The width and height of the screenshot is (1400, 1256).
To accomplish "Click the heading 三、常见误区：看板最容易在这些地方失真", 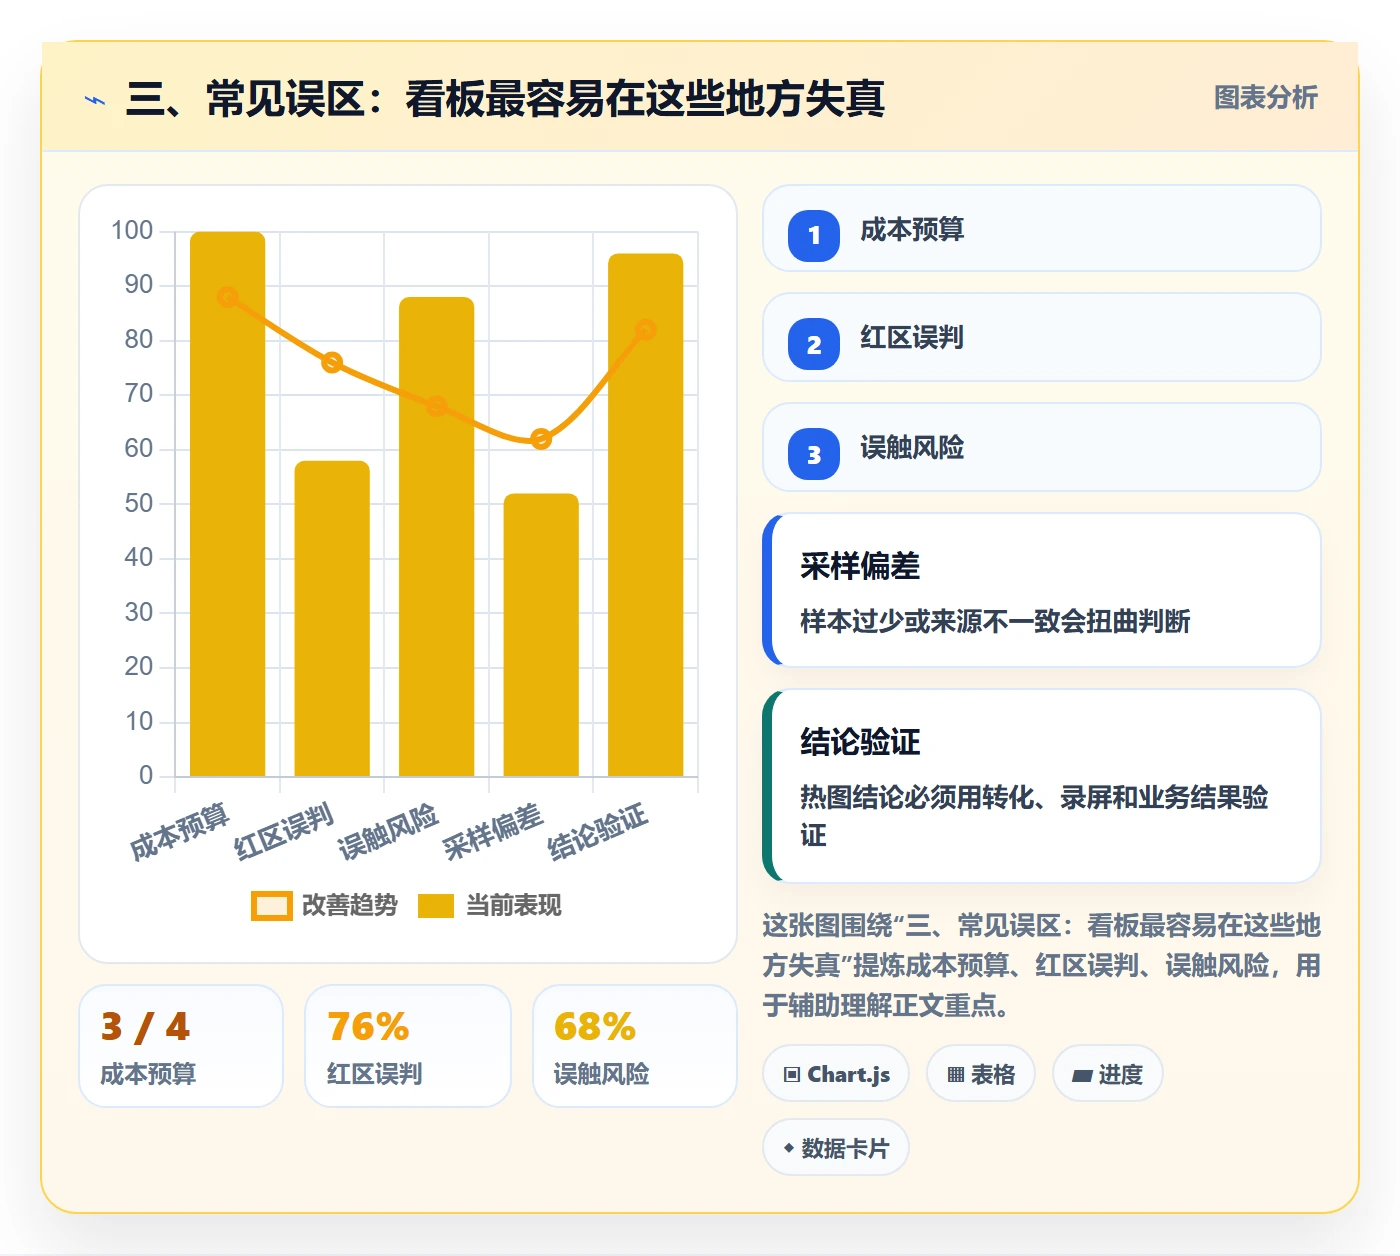I will [506, 99].
